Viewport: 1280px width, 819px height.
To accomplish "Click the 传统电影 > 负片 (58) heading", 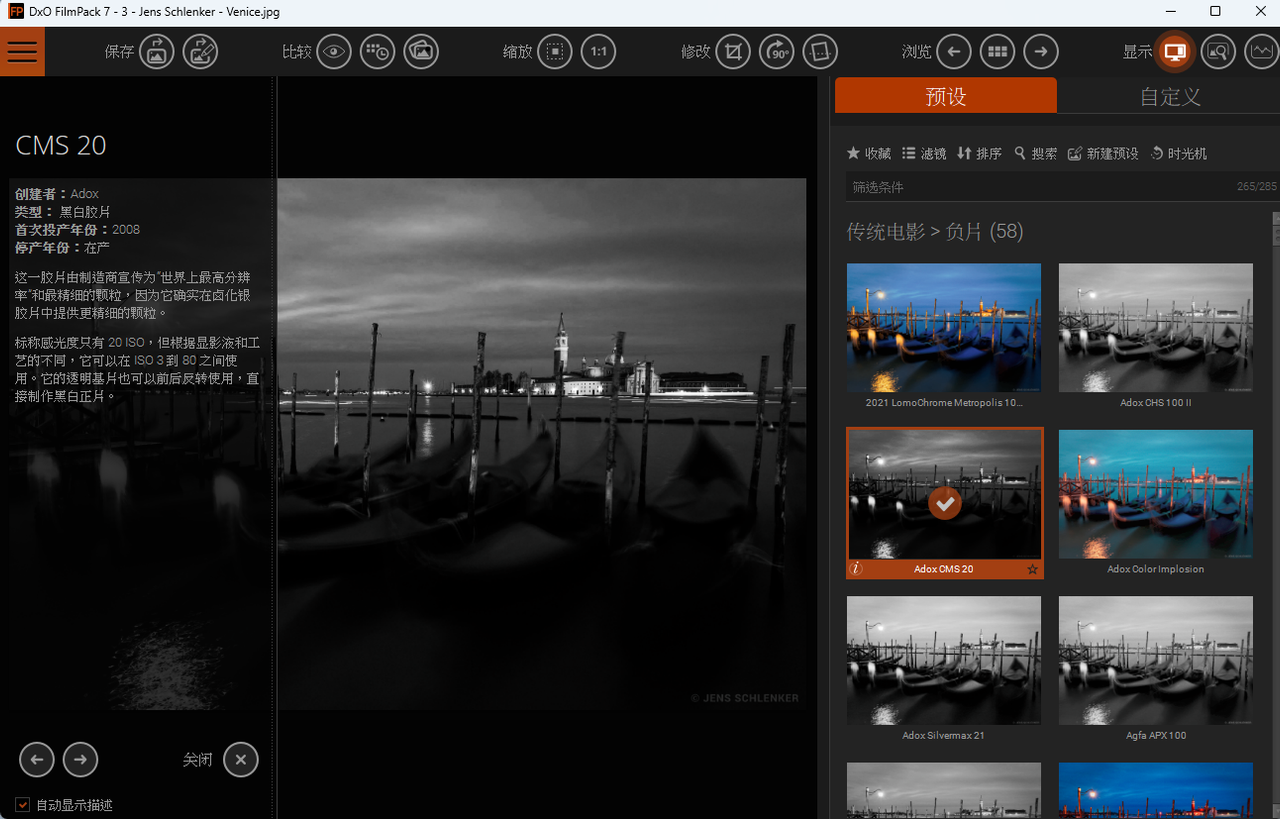I will (x=935, y=232).
